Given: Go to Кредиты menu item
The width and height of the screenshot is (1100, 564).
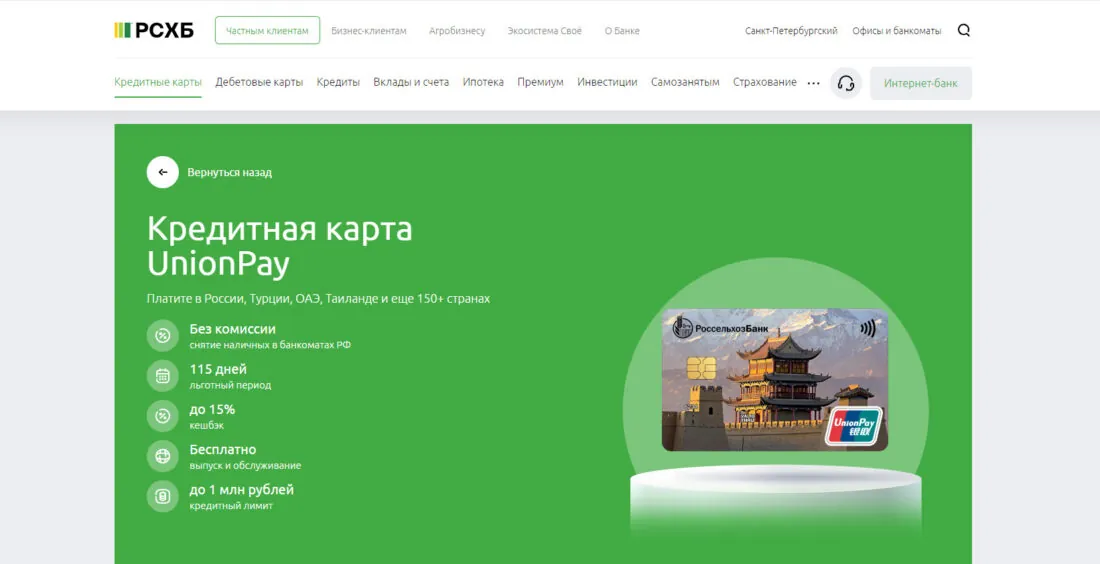Looking at the screenshot, I should click(x=338, y=82).
